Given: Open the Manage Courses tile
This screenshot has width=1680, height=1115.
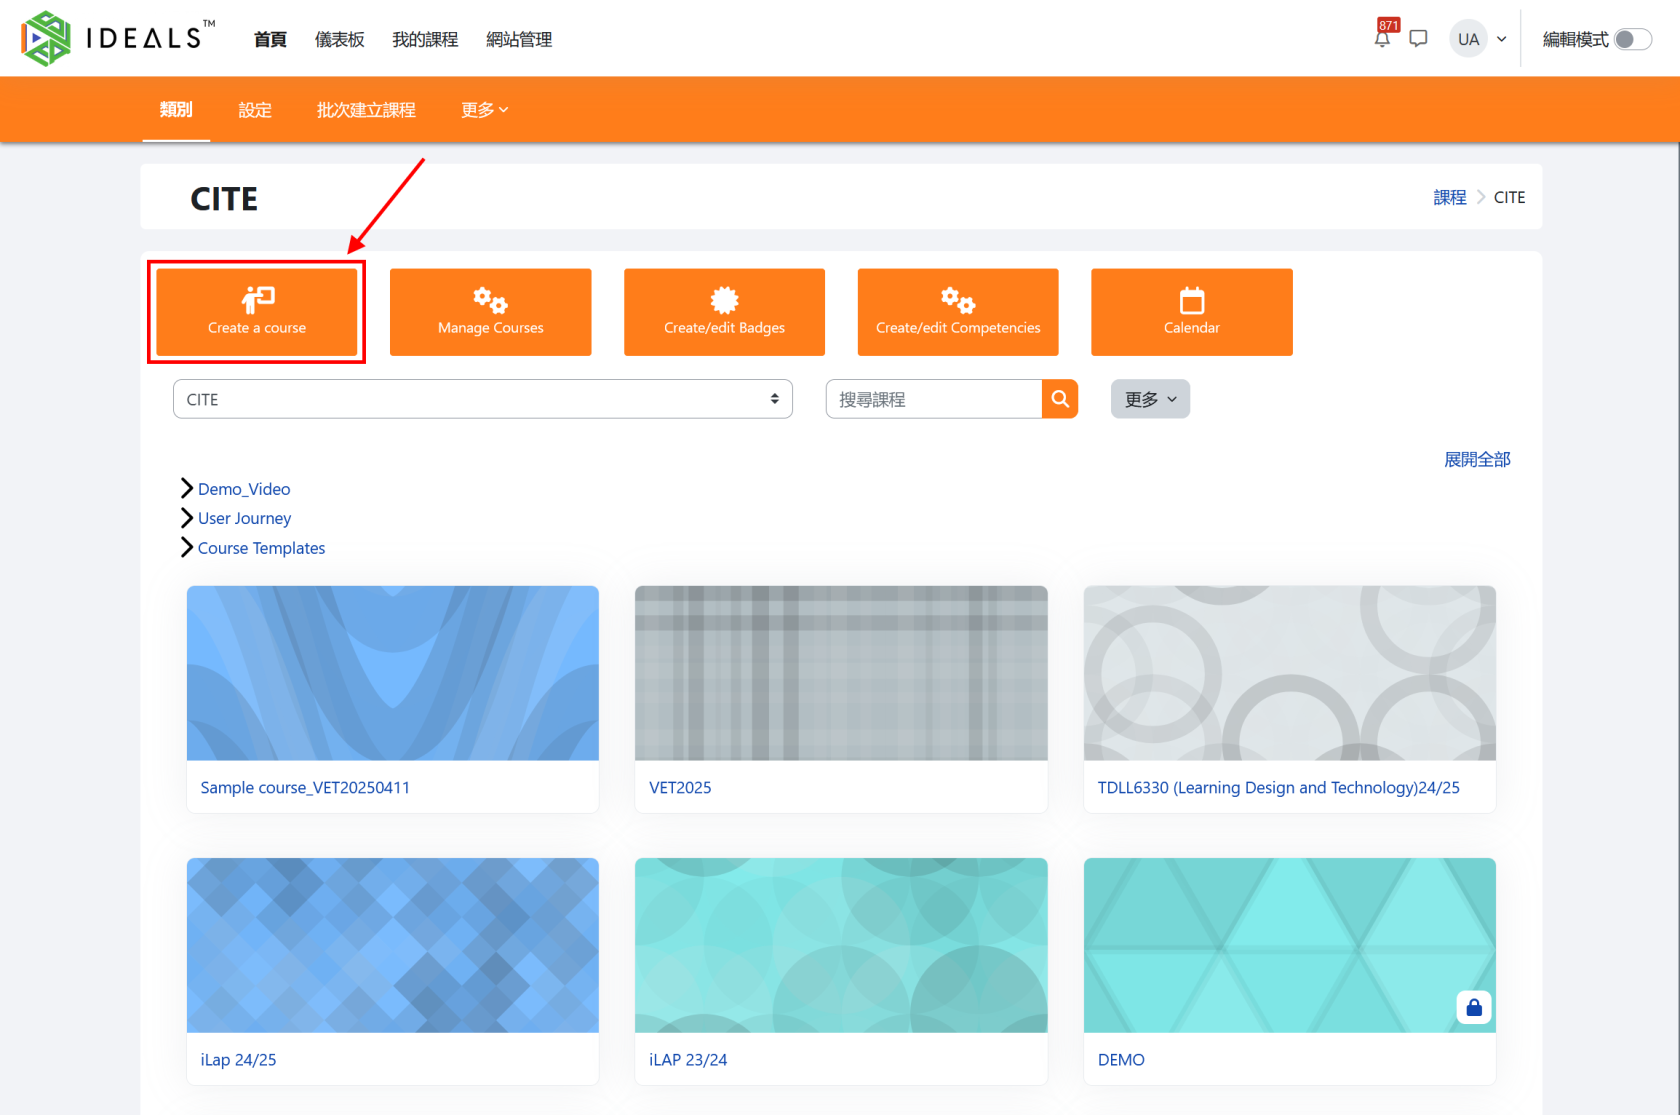Looking at the screenshot, I should [490, 312].
